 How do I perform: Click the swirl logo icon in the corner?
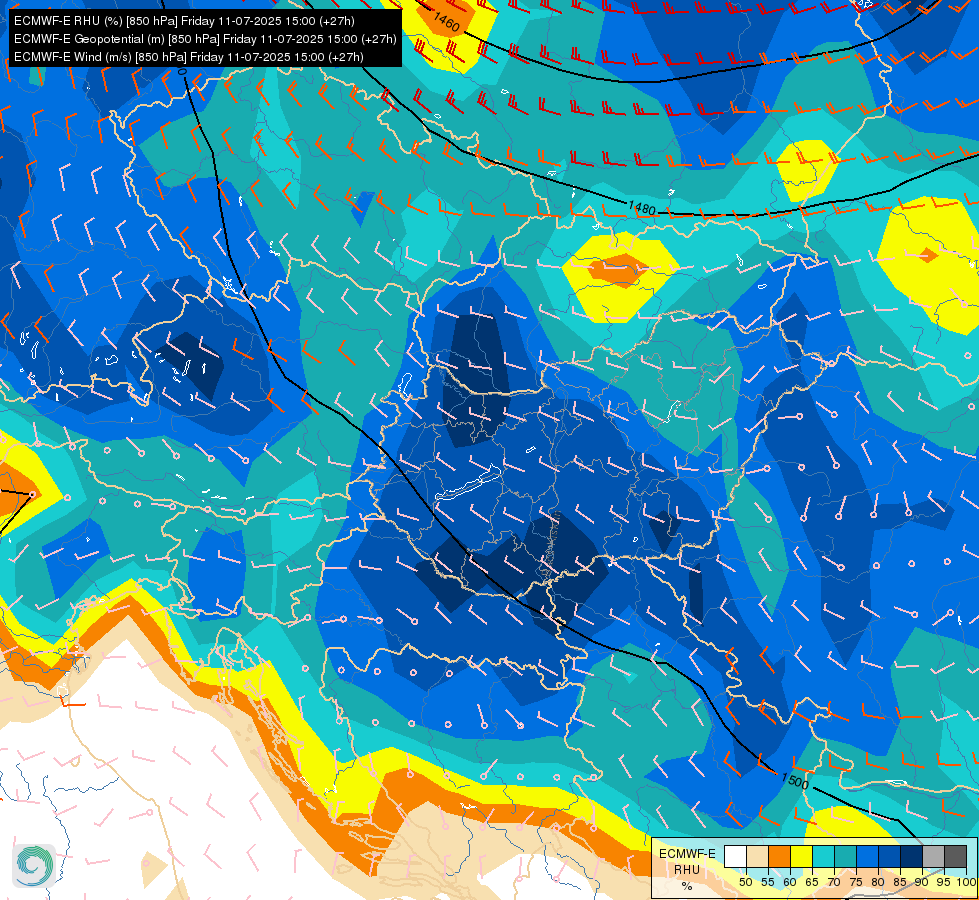[34, 865]
